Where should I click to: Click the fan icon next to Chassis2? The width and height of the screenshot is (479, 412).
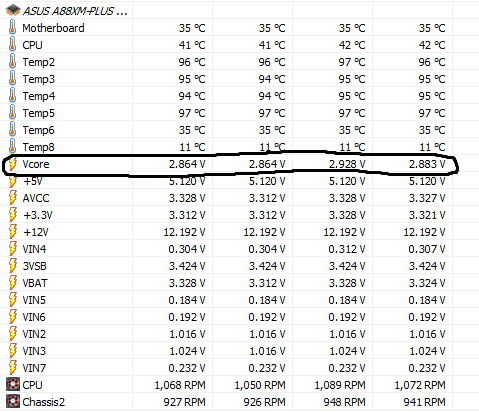click(13, 402)
